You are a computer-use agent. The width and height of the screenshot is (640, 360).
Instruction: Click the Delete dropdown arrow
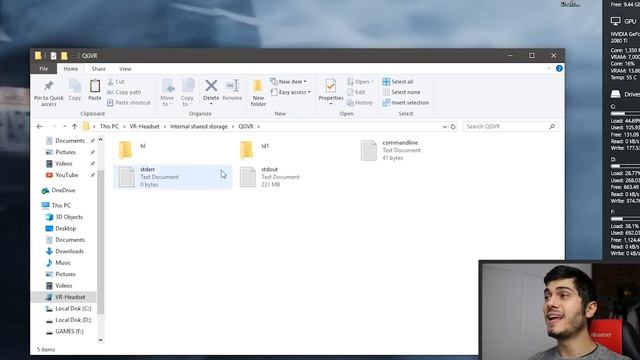pyautogui.click(x=211, y=104)
